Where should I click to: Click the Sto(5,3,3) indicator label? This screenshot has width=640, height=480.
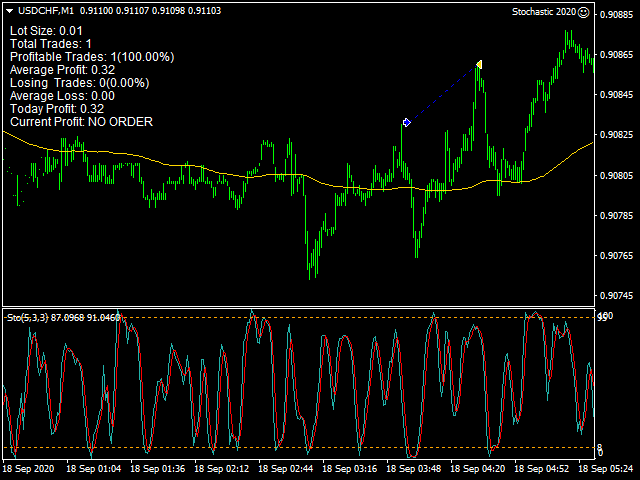28,318
